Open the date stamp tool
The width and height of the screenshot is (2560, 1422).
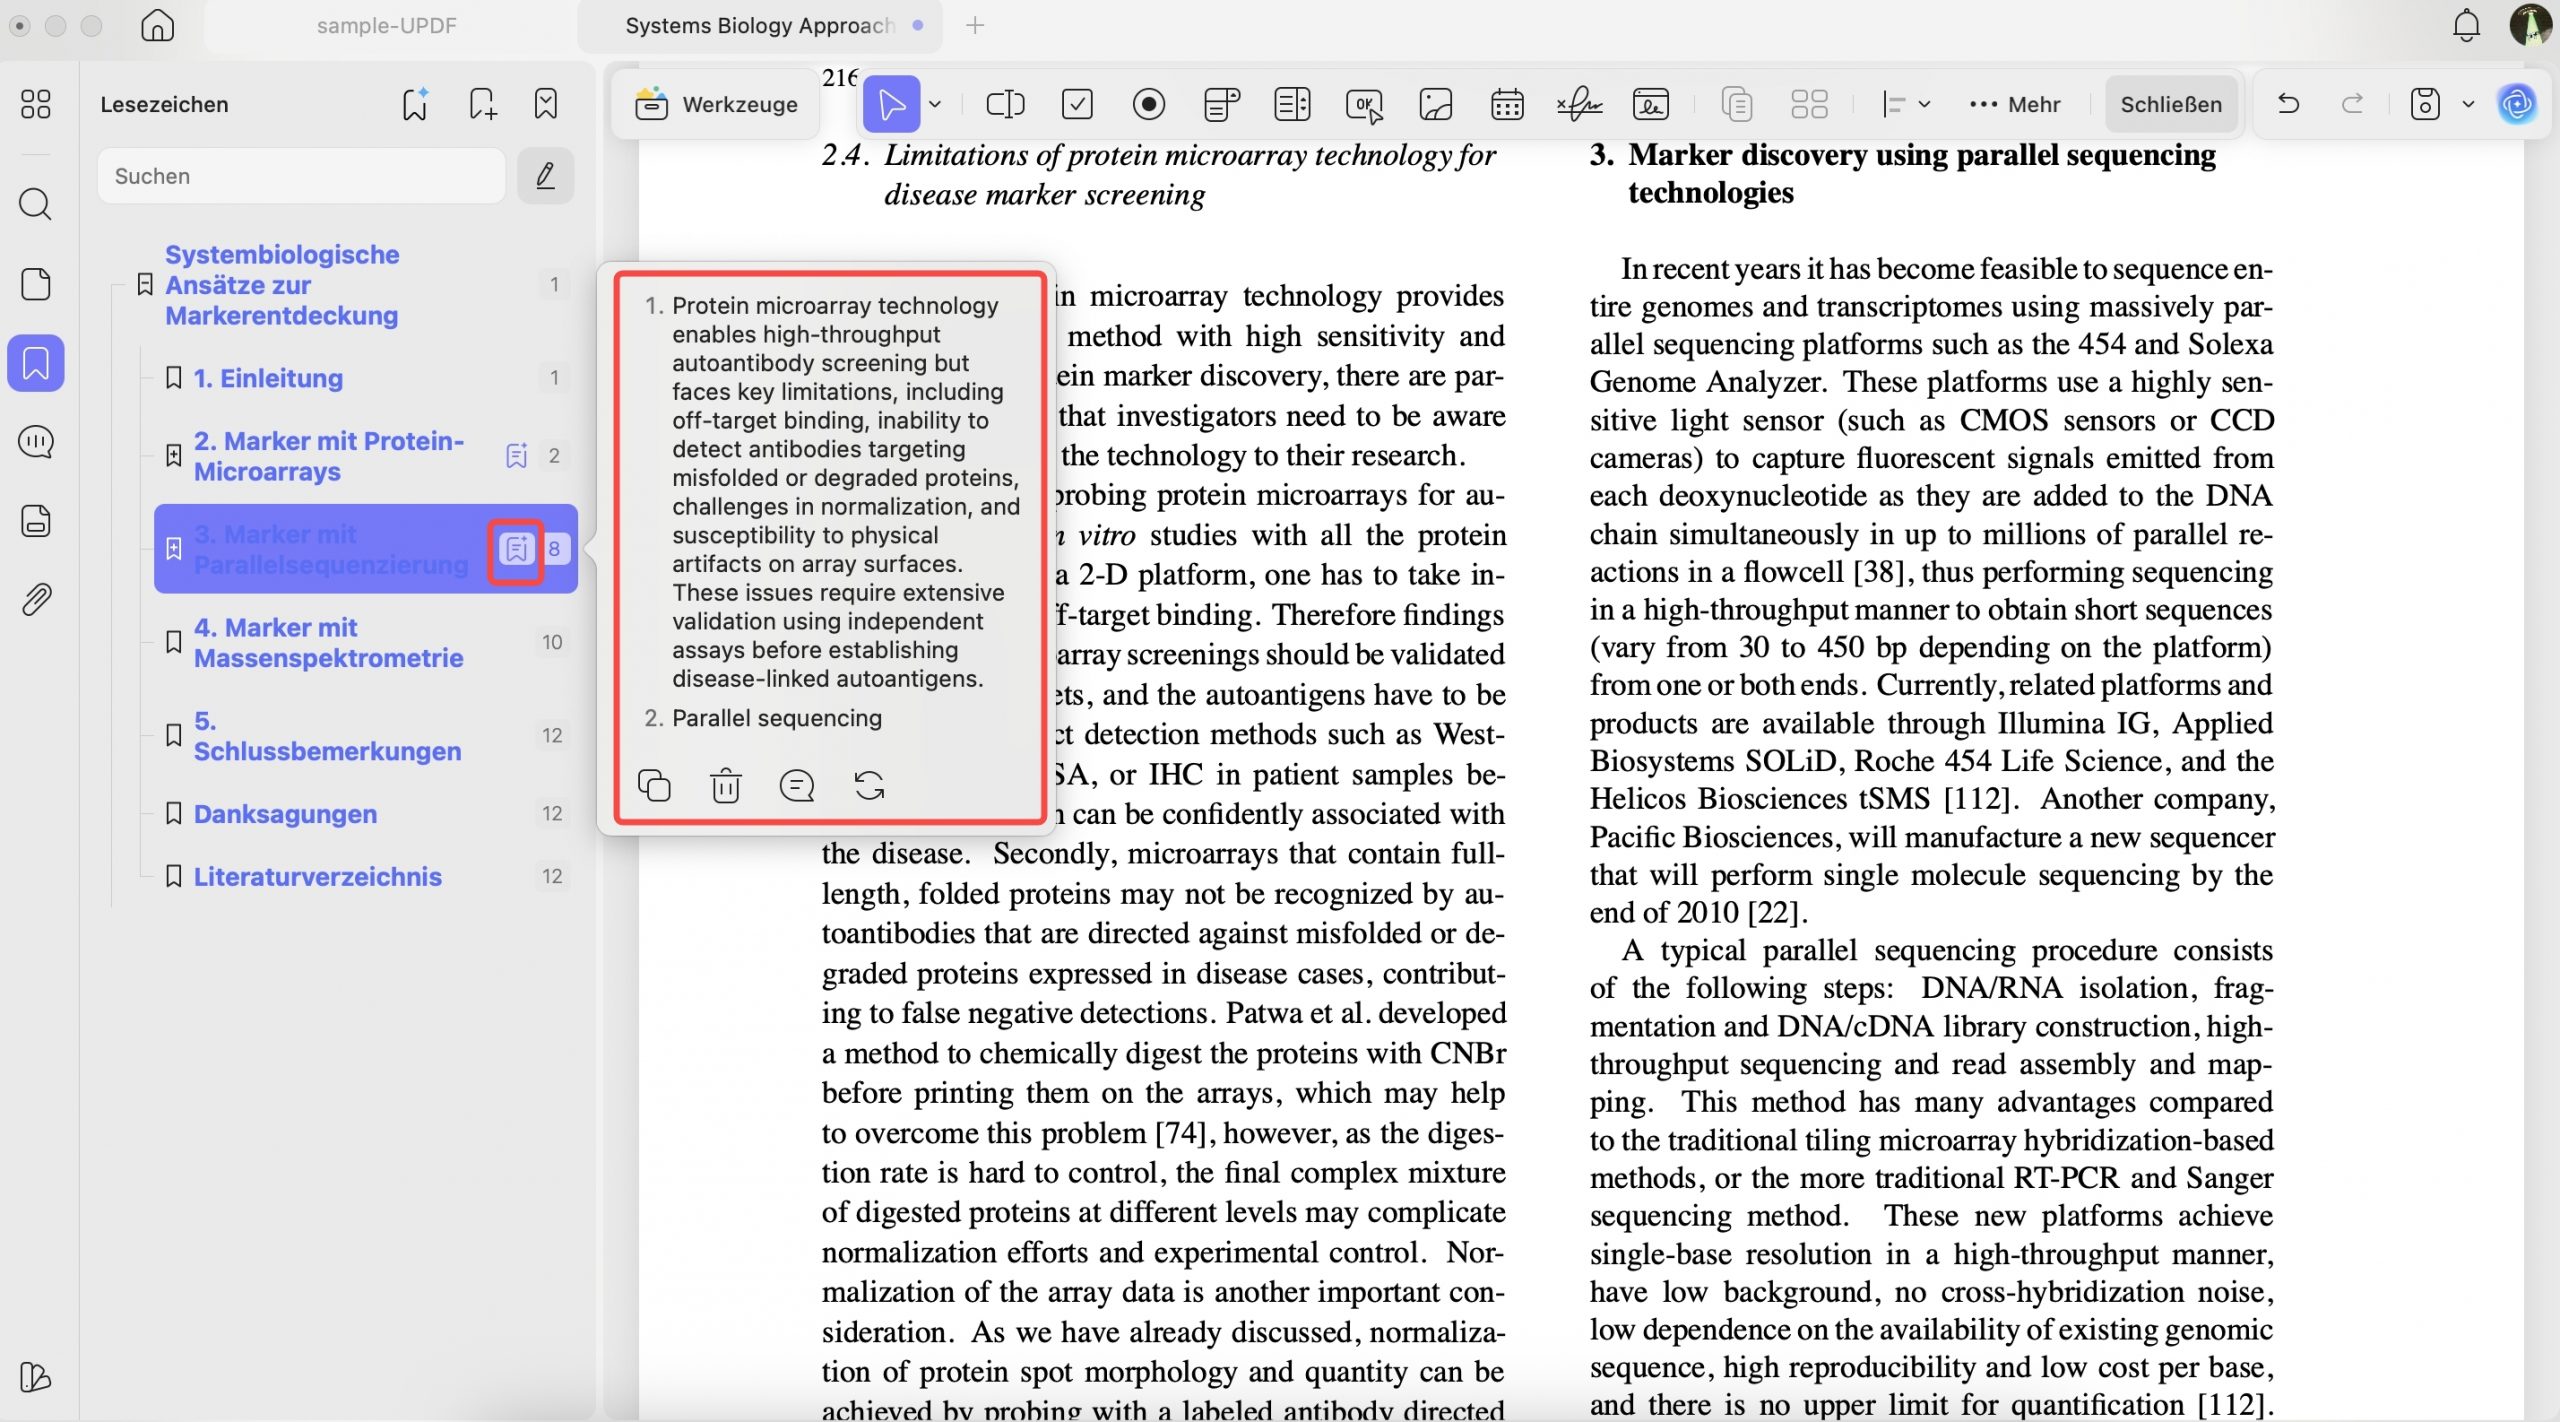[x=1507, y=103]
